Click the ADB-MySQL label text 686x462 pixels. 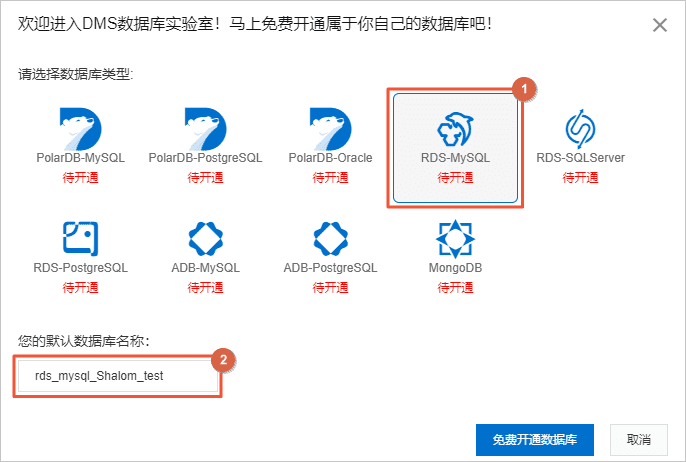click(x=206, y=267)
